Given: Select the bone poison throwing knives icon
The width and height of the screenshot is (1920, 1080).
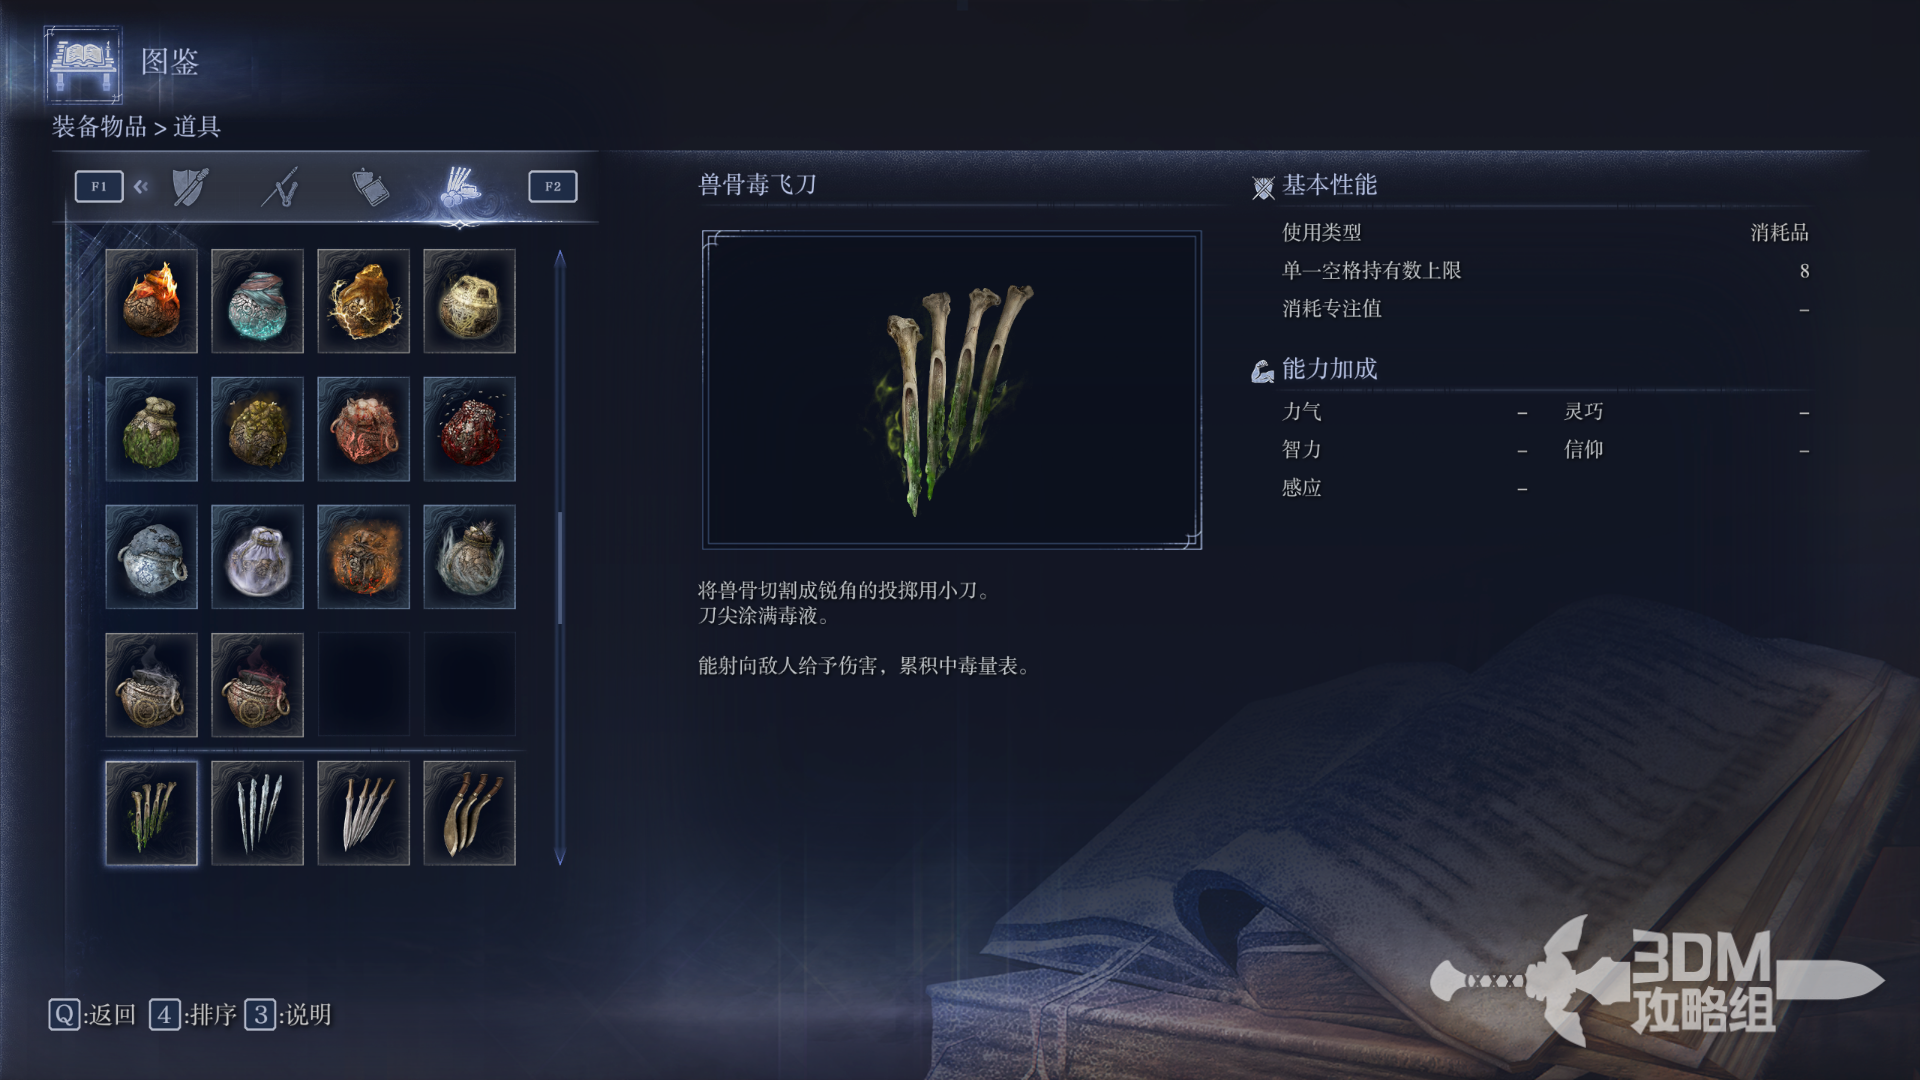Looking at the screenshot, I should (x=151, y=813).
